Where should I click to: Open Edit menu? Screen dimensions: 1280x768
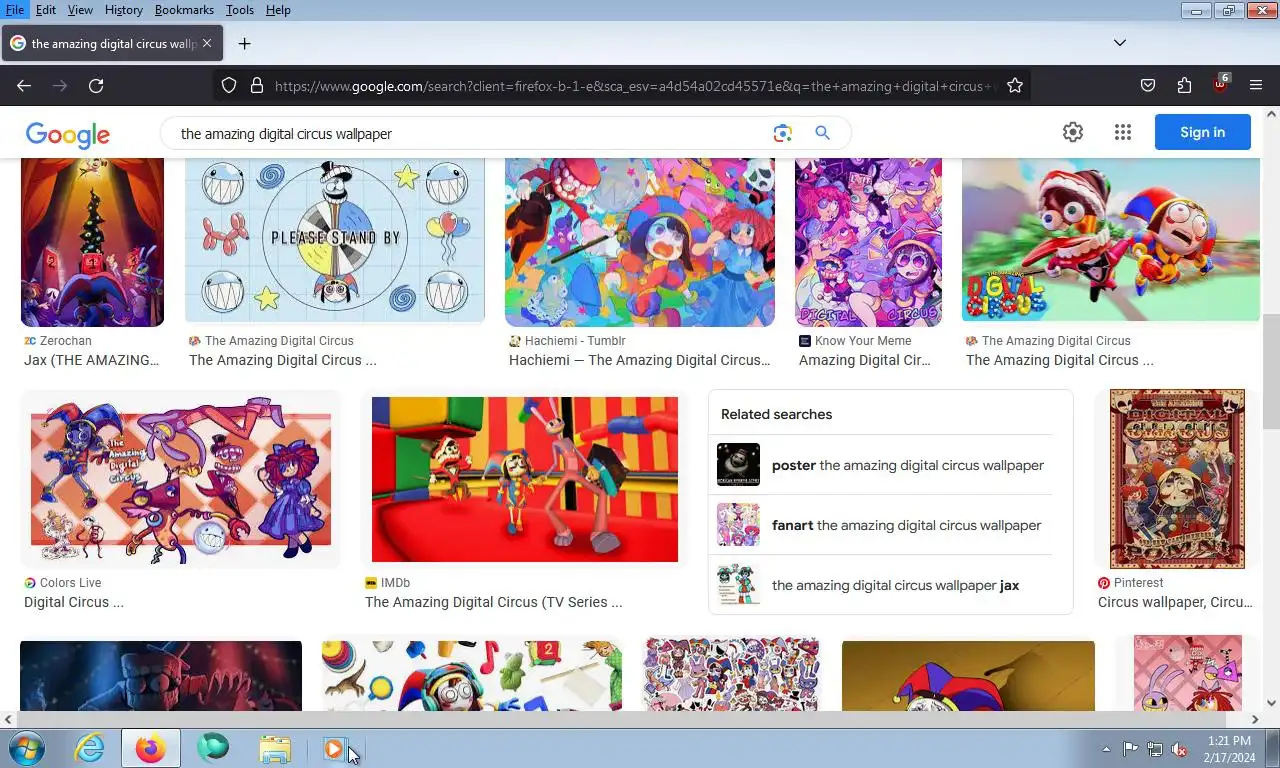coord(46,10)
